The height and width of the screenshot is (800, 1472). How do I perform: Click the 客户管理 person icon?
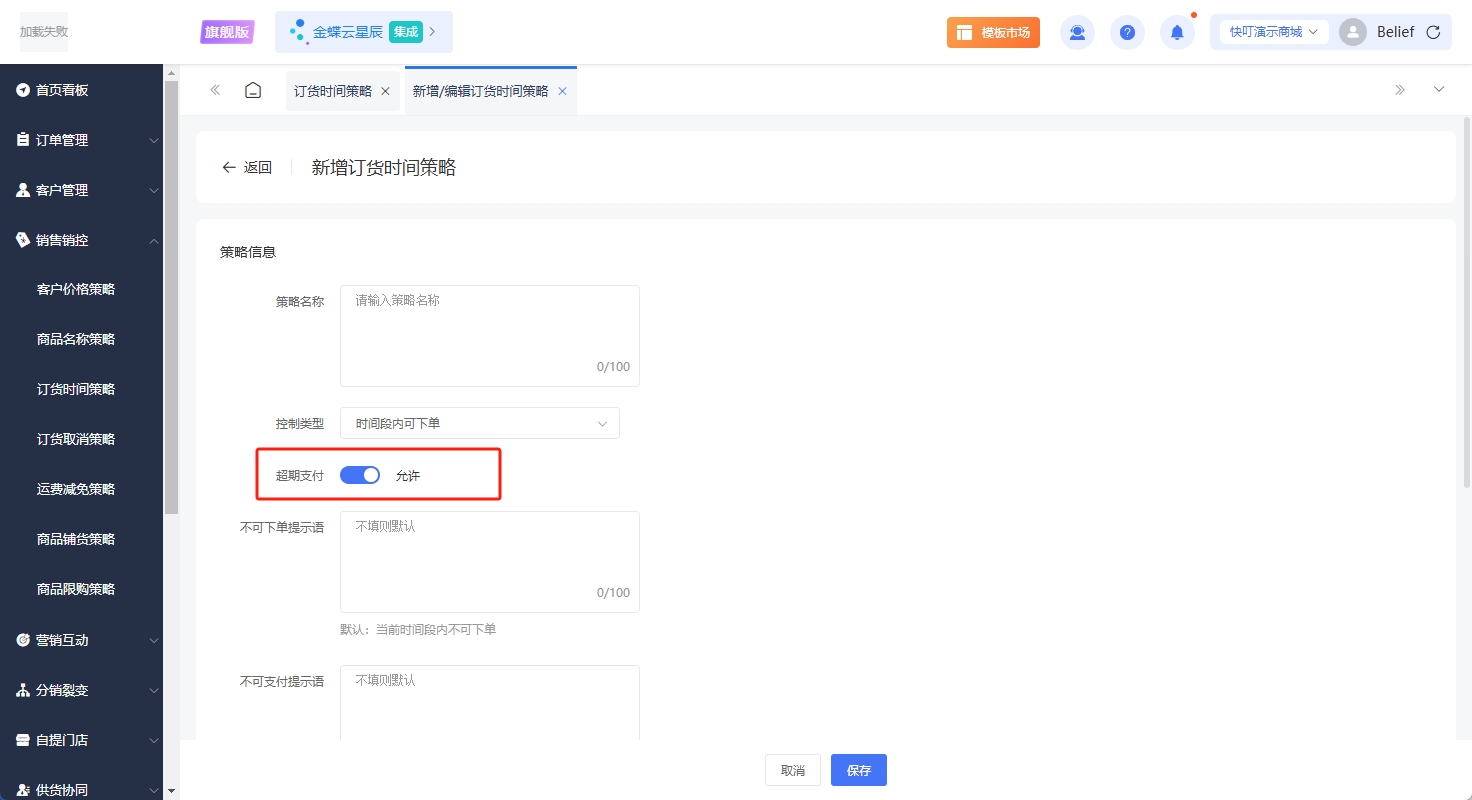pos(23,190)
